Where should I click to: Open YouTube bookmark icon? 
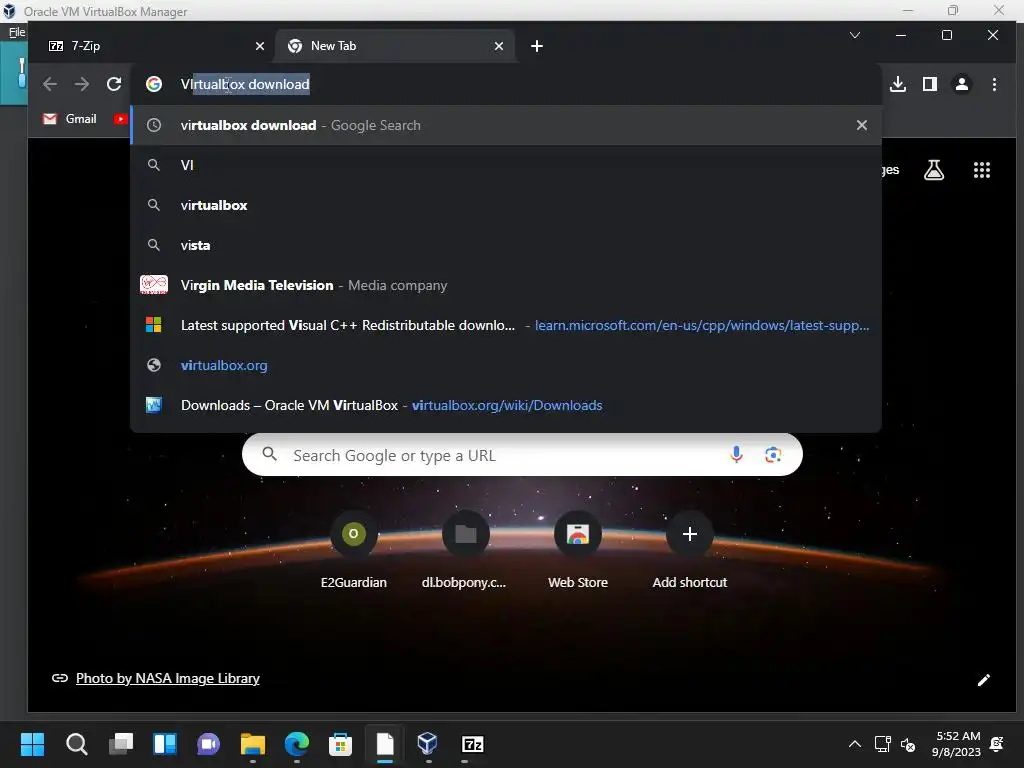pos(120,119)
